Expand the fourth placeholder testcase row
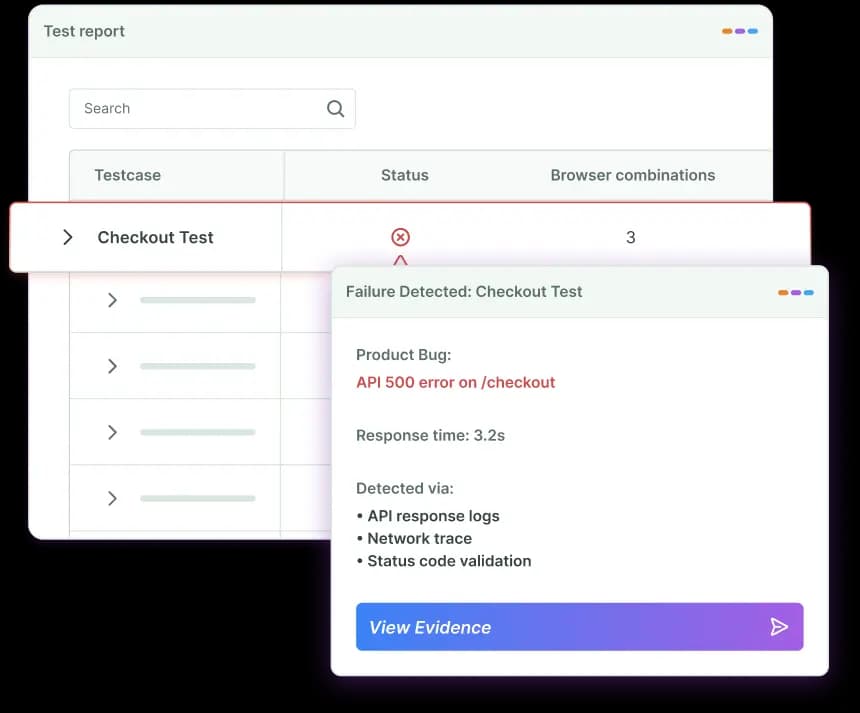The image size is (860, 713). point(112,498)
